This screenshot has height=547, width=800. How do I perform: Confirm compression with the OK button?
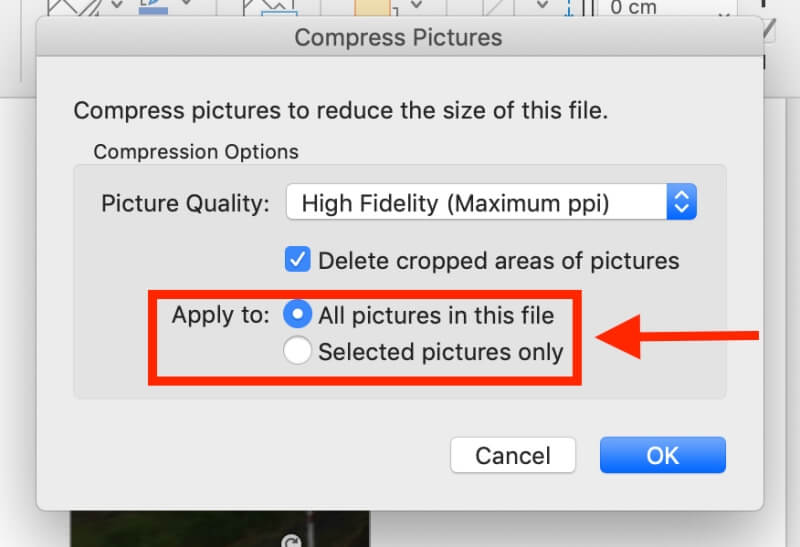(x=663, y=455)
